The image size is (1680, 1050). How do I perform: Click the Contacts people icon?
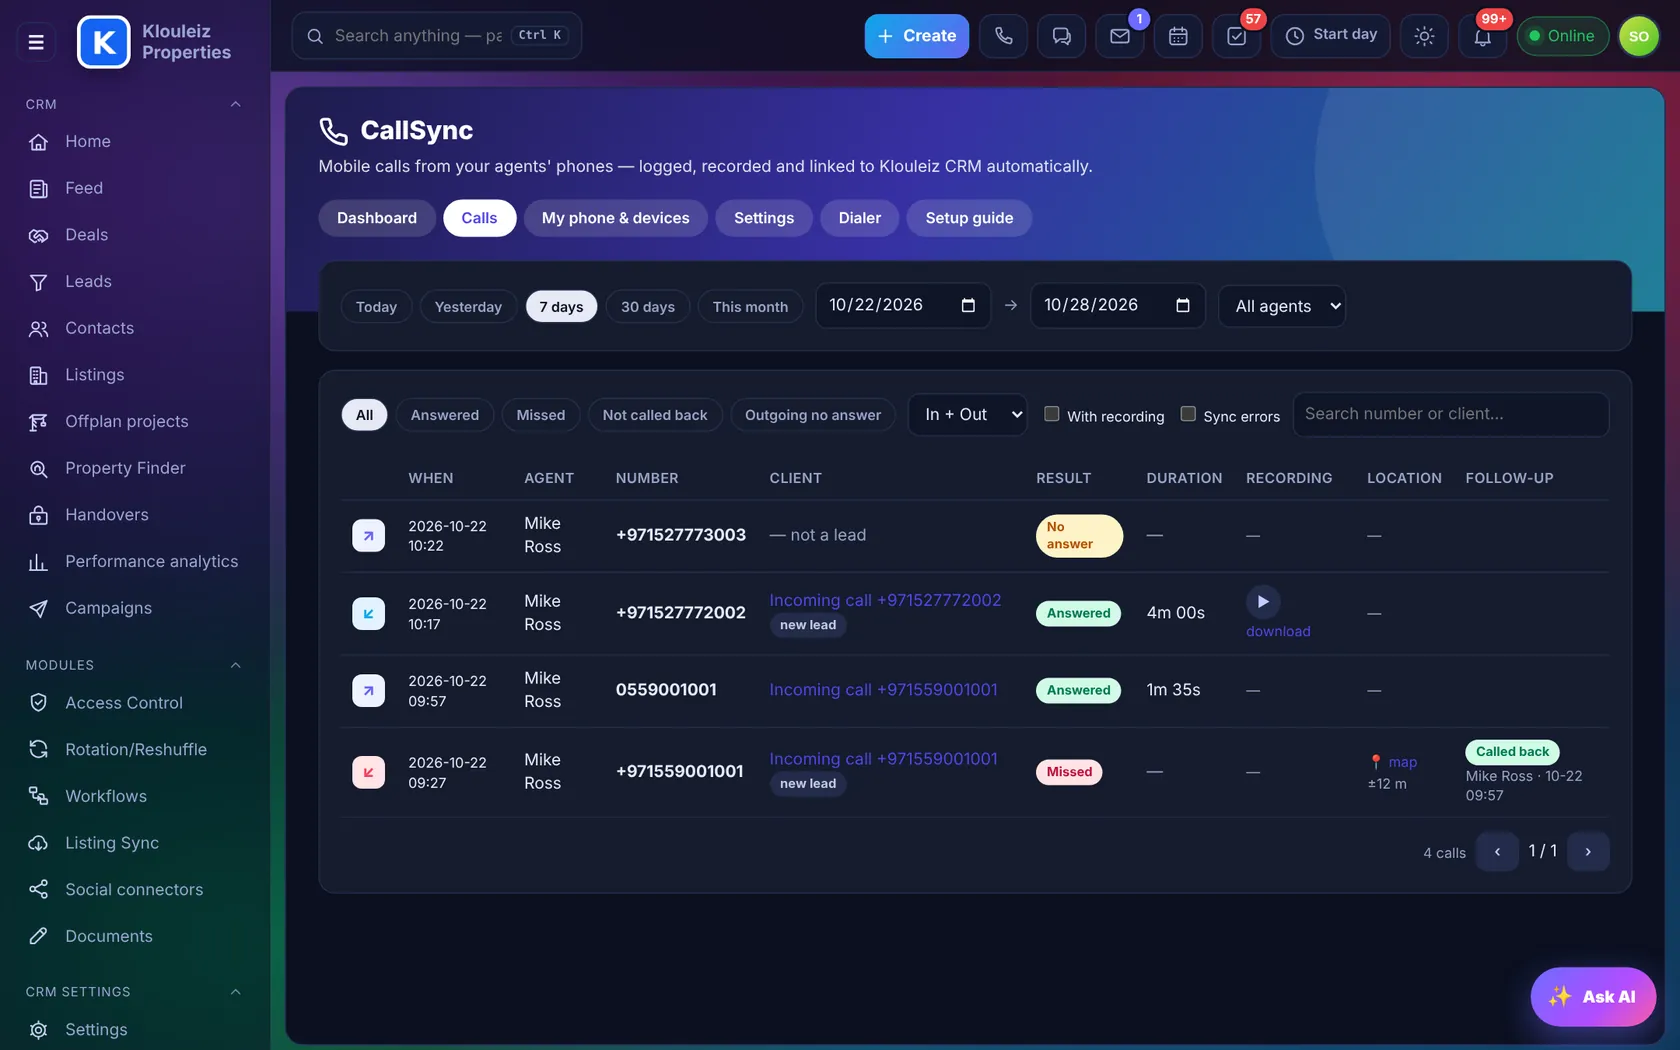(x=38, y=329)
